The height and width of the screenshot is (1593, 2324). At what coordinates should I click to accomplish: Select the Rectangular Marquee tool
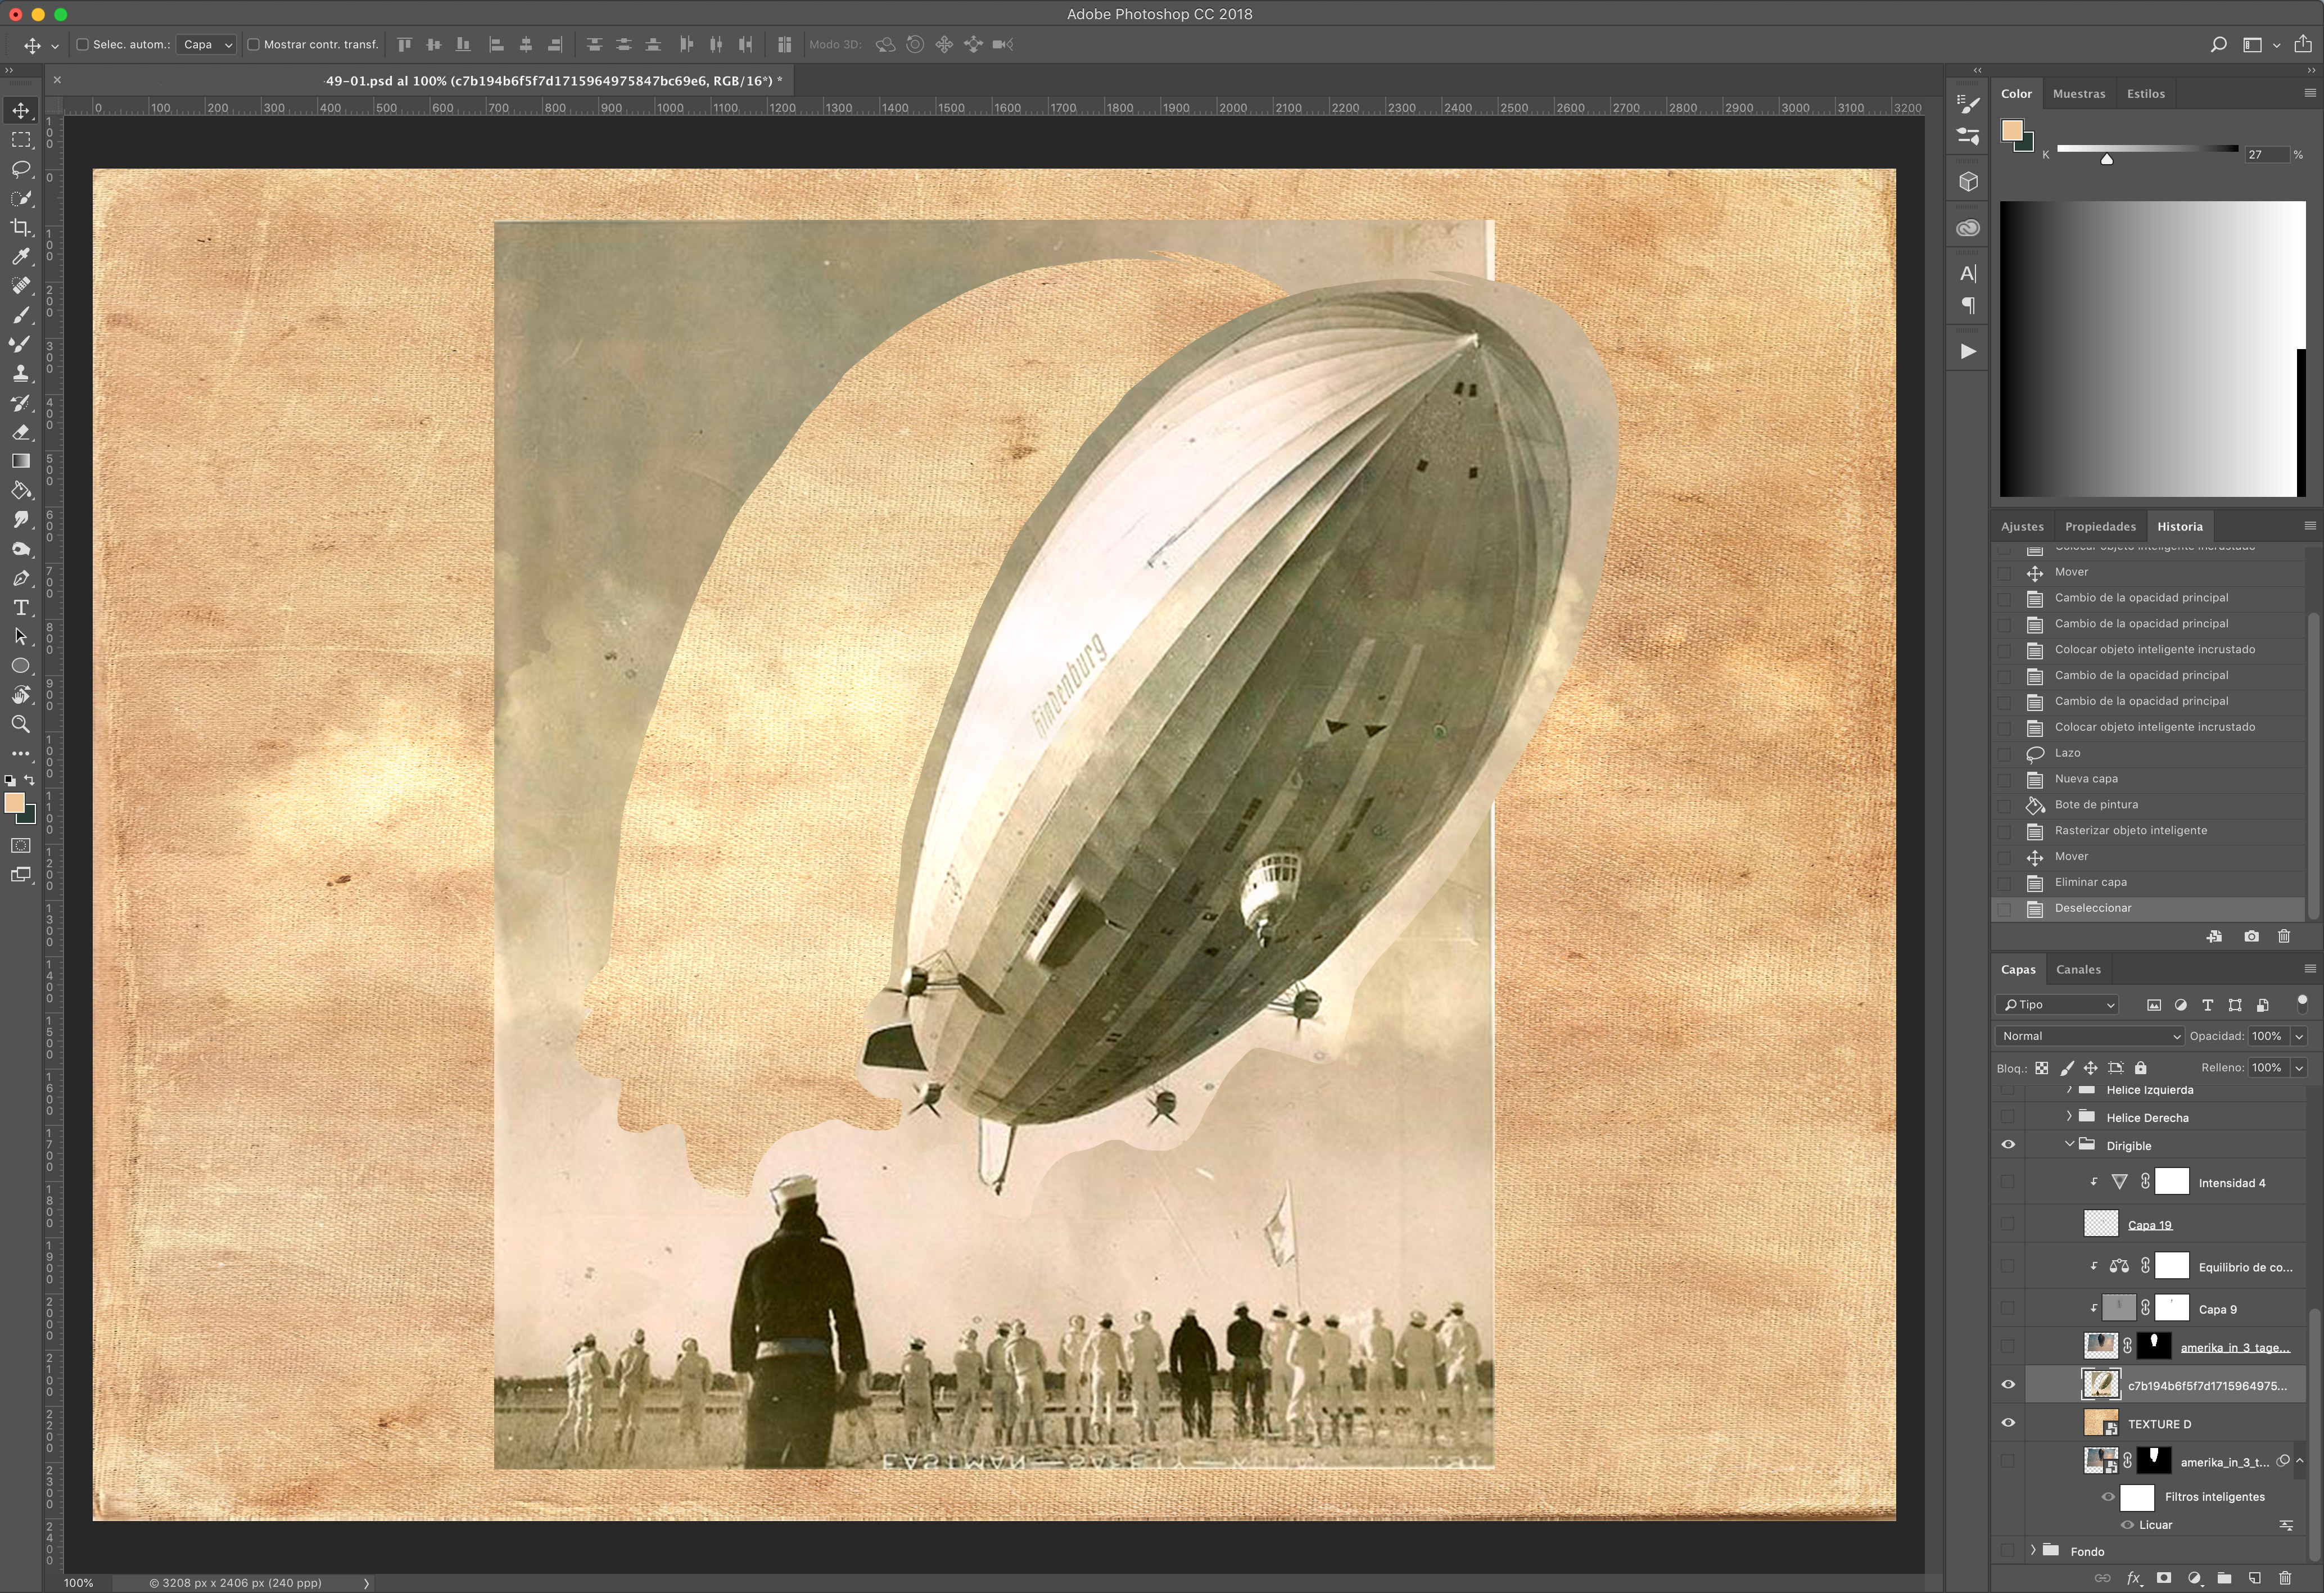(x=21, y=140)
